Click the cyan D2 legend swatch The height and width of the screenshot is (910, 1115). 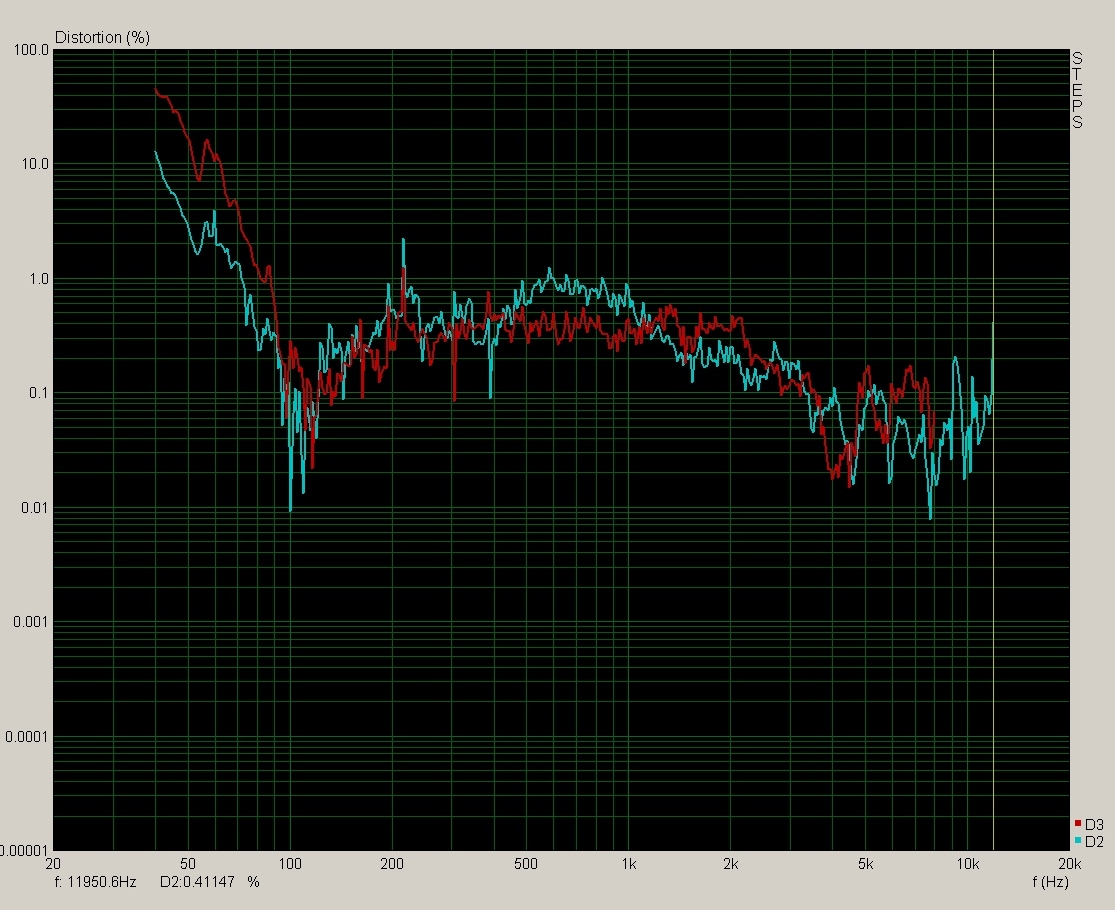click(x=1078, y=841)
